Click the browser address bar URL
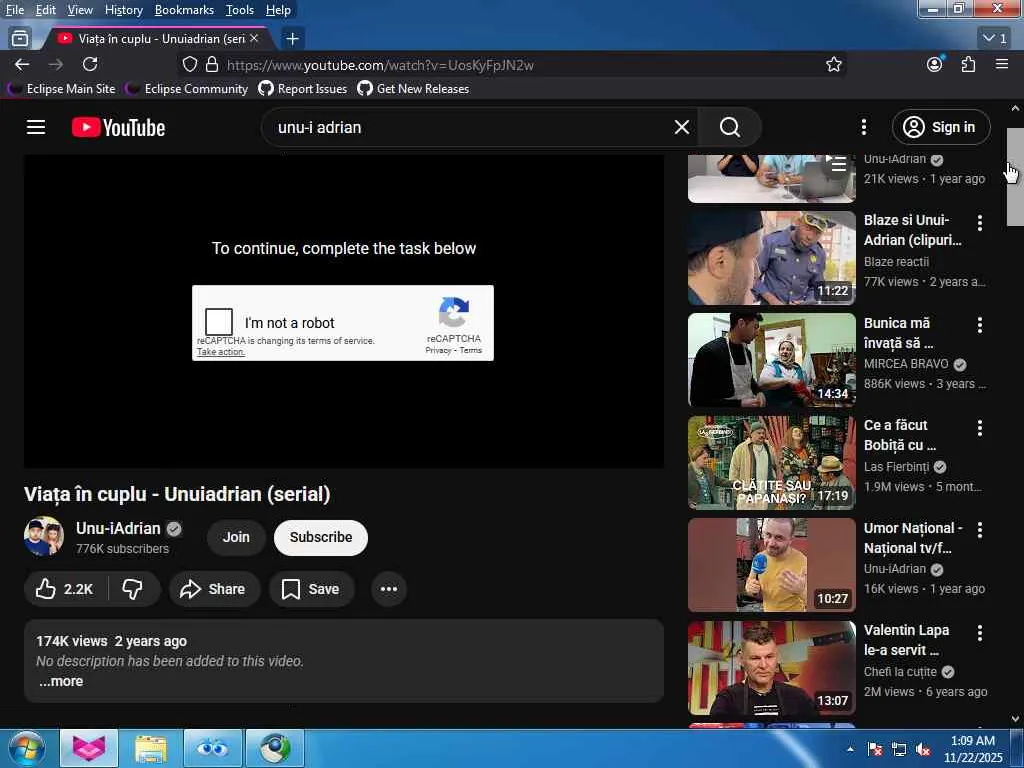 [x=380, y=65]
